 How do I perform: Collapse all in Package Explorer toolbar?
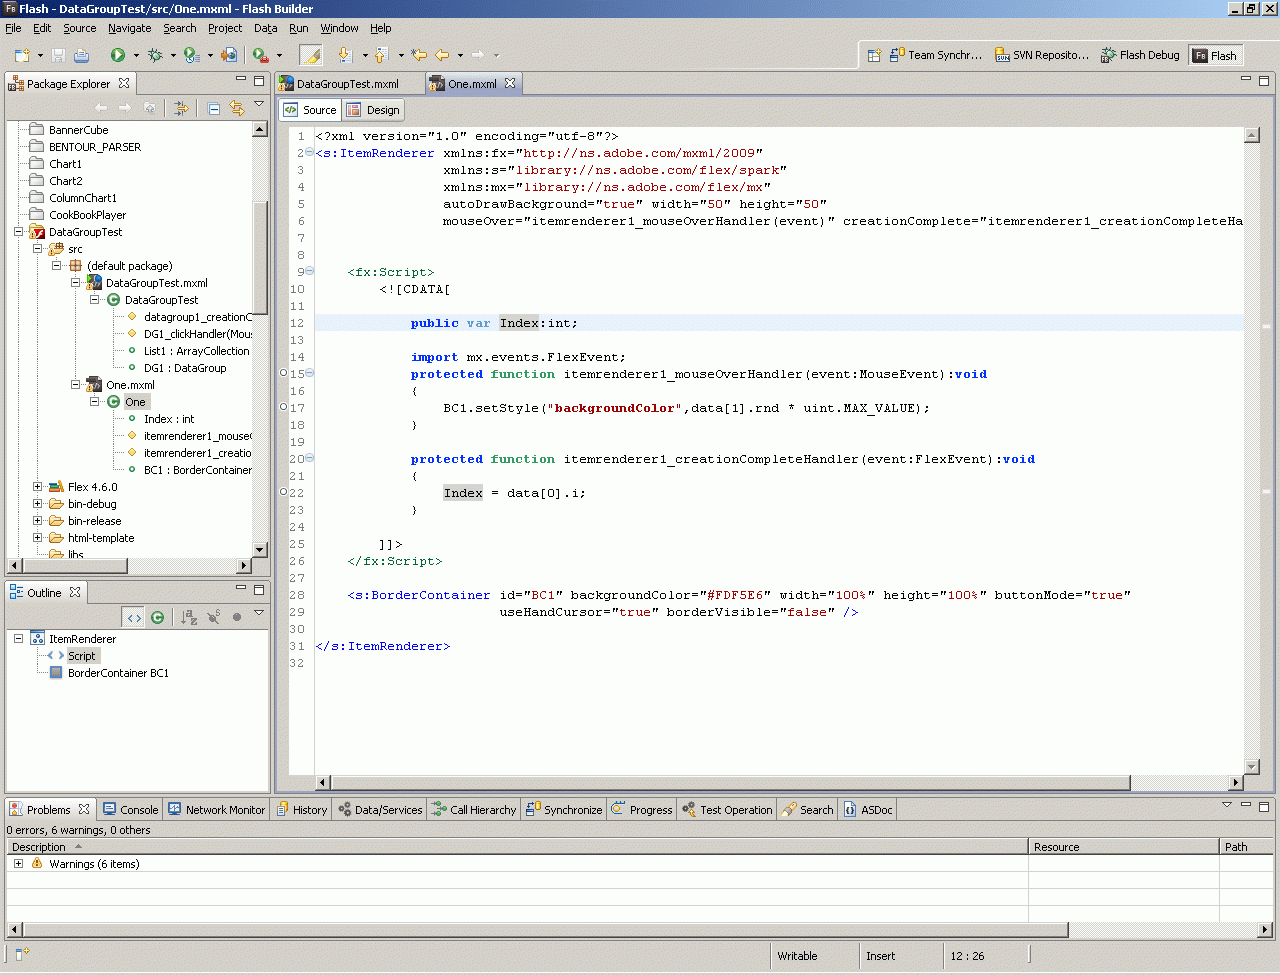[214, 108]
